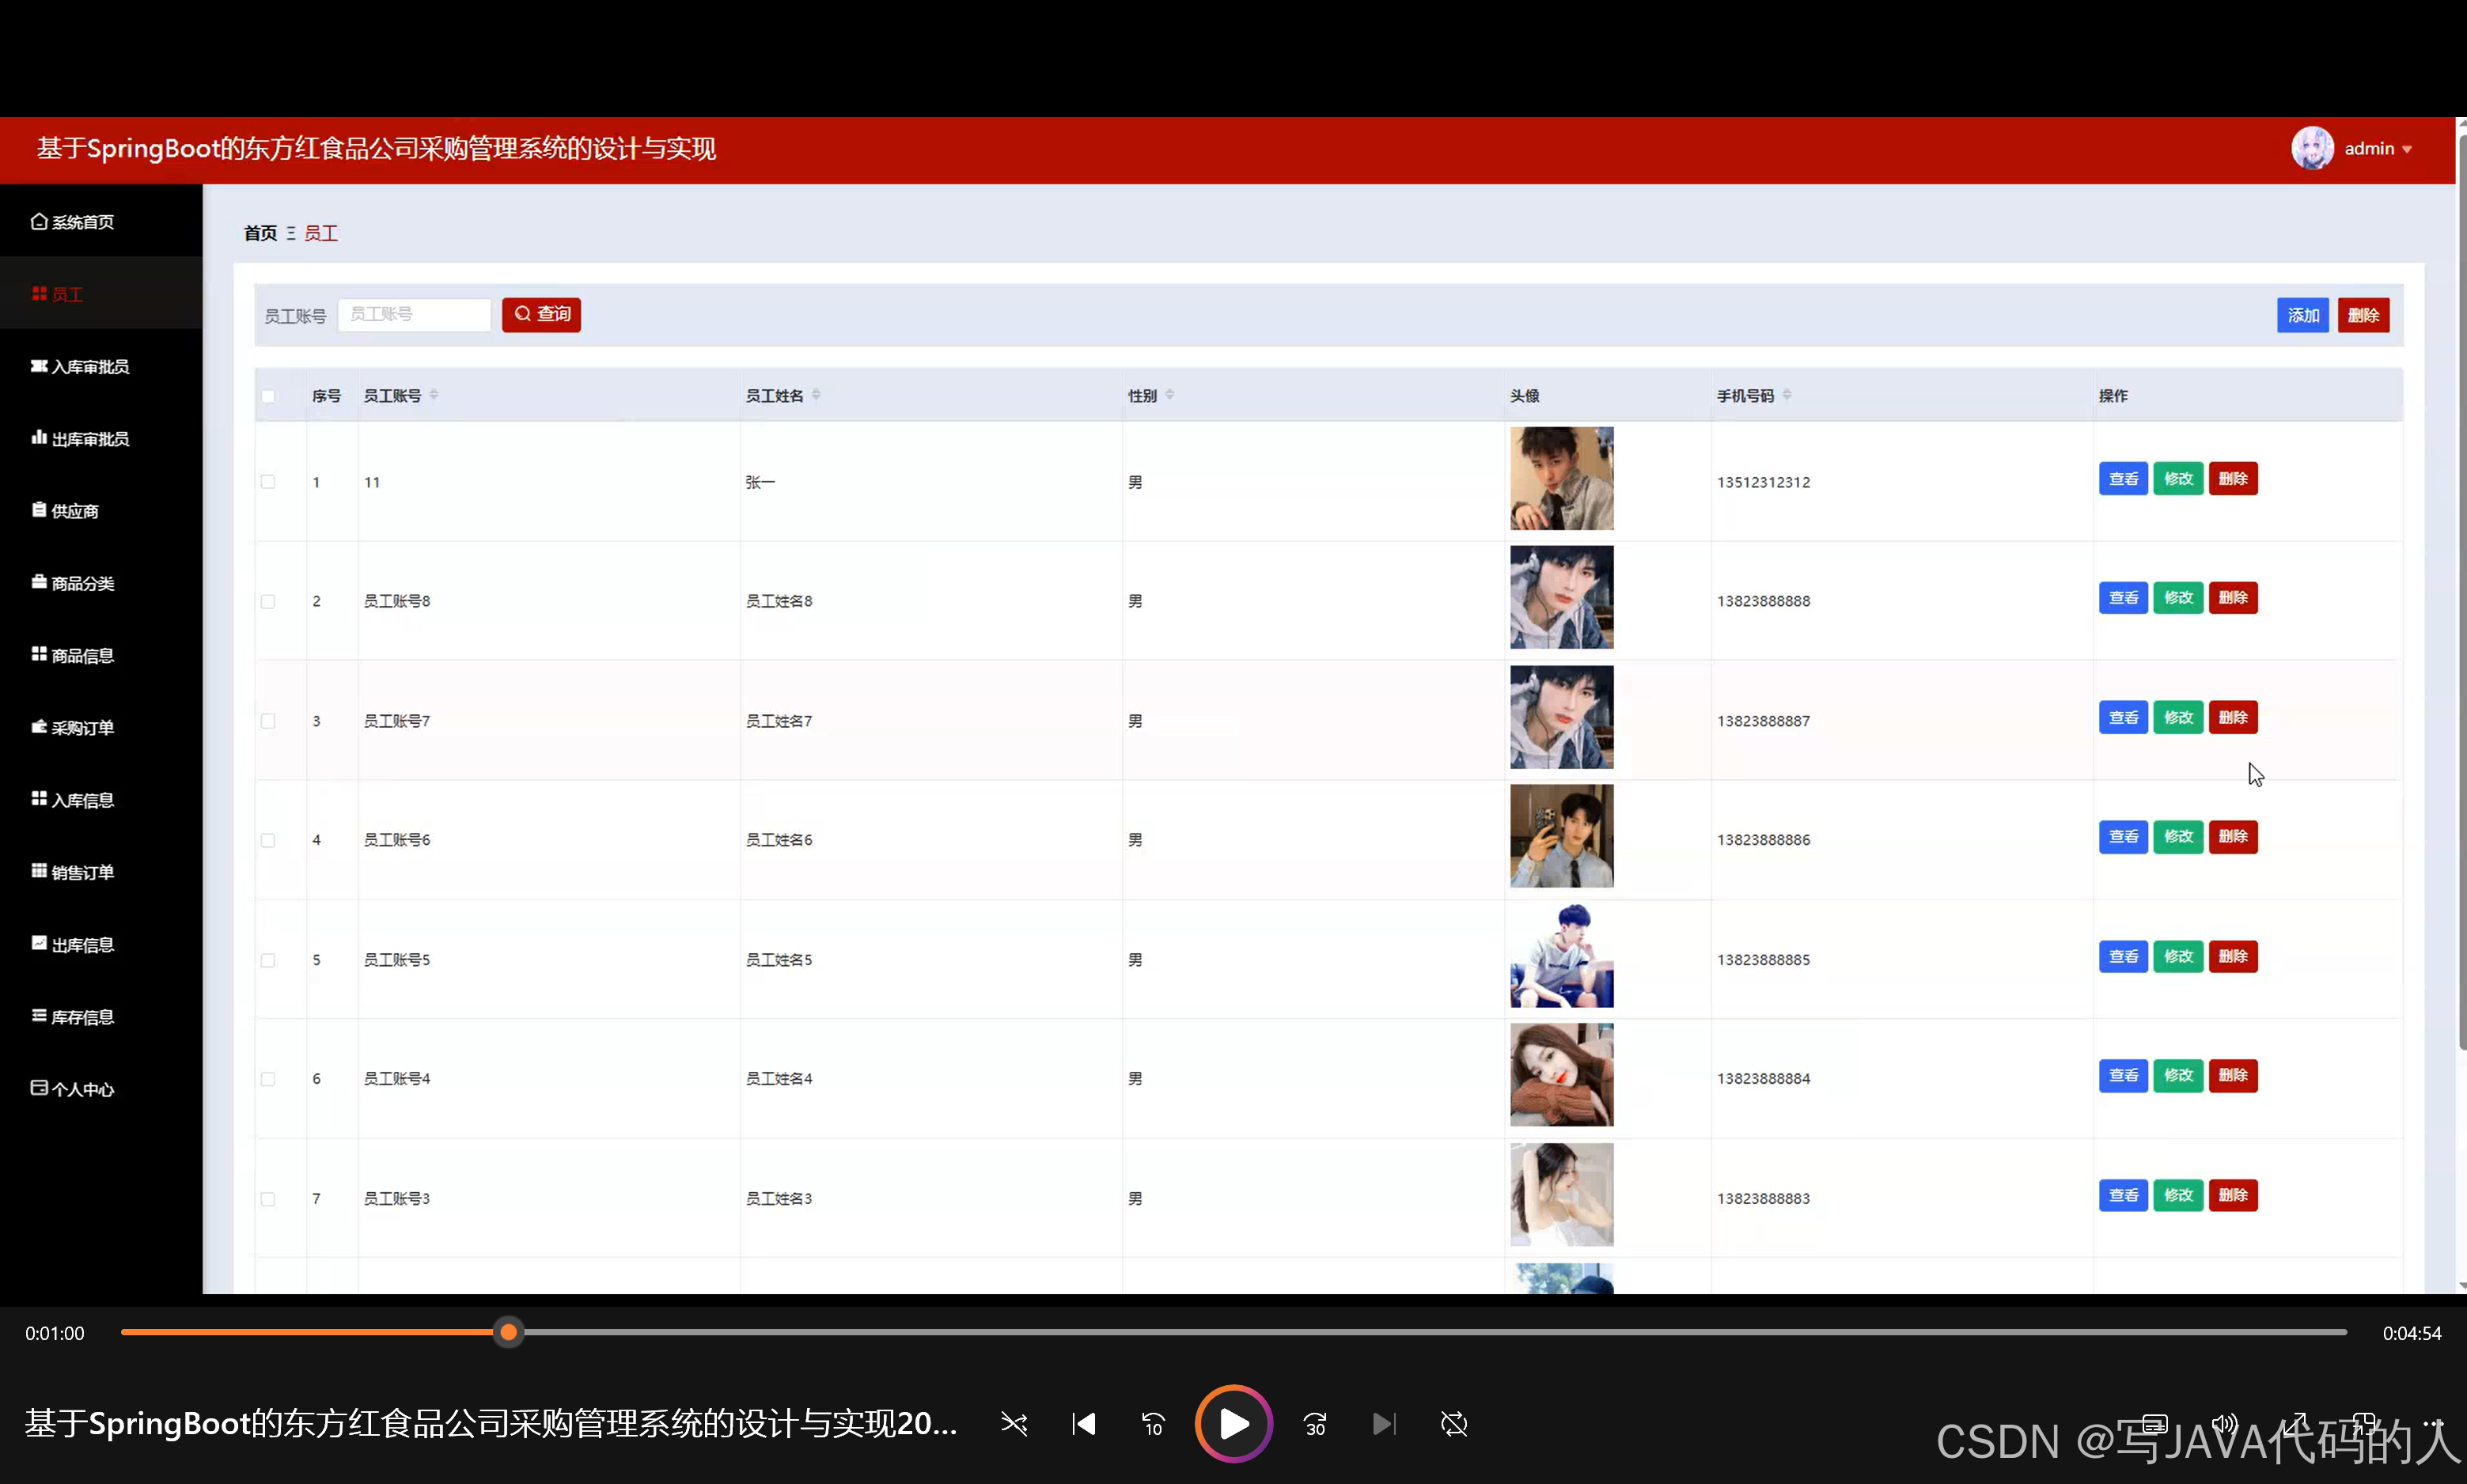This screenshot has height=1484, width=2467.
Task: Click 删除 for 员工姓名6
Action: (2233, 837)
